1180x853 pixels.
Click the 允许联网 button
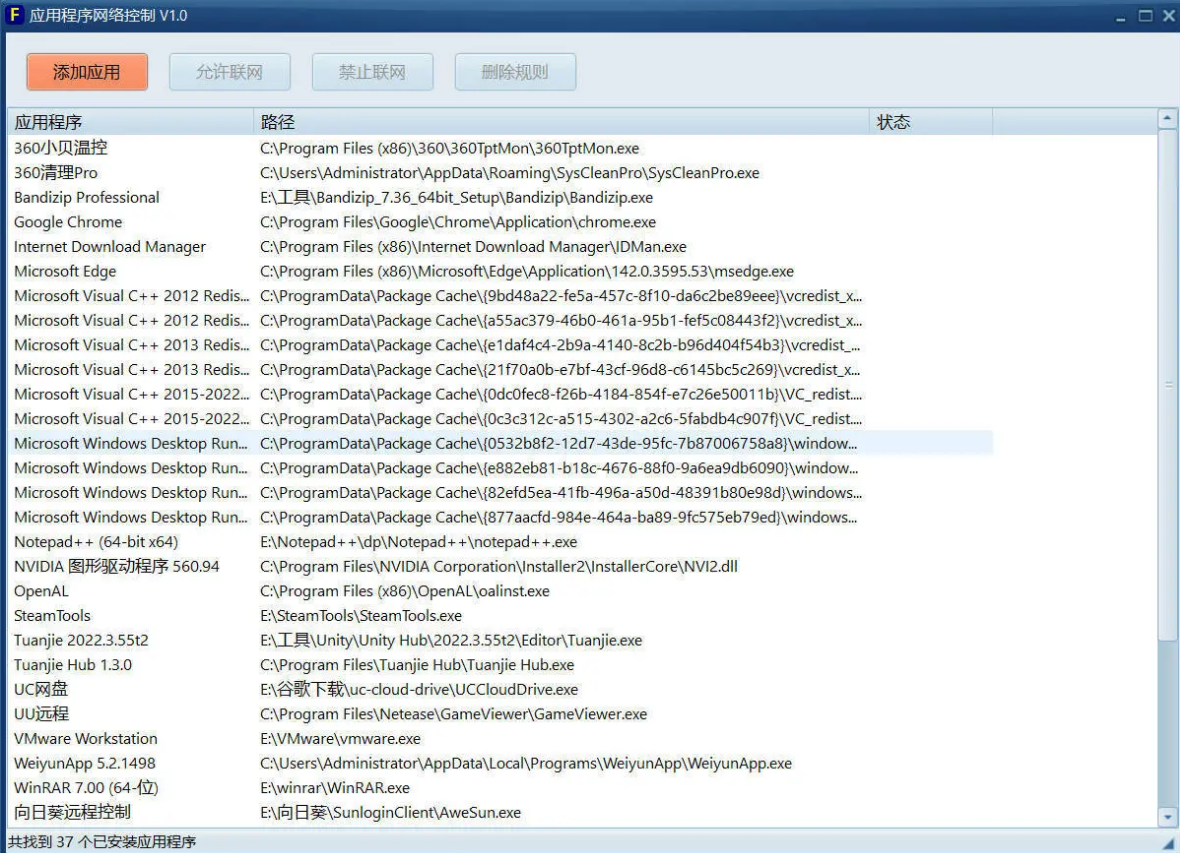coord(229,72)
